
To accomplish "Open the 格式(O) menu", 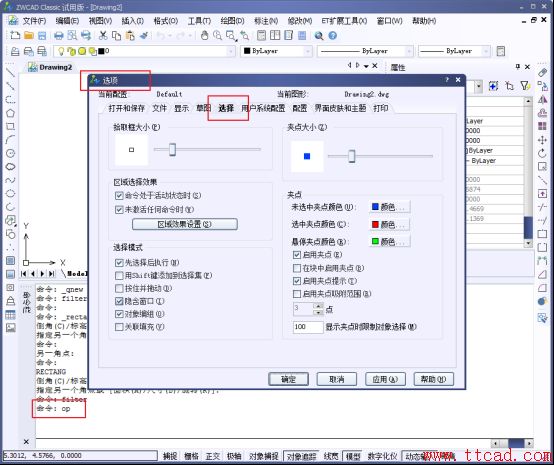I will (166, 21).
